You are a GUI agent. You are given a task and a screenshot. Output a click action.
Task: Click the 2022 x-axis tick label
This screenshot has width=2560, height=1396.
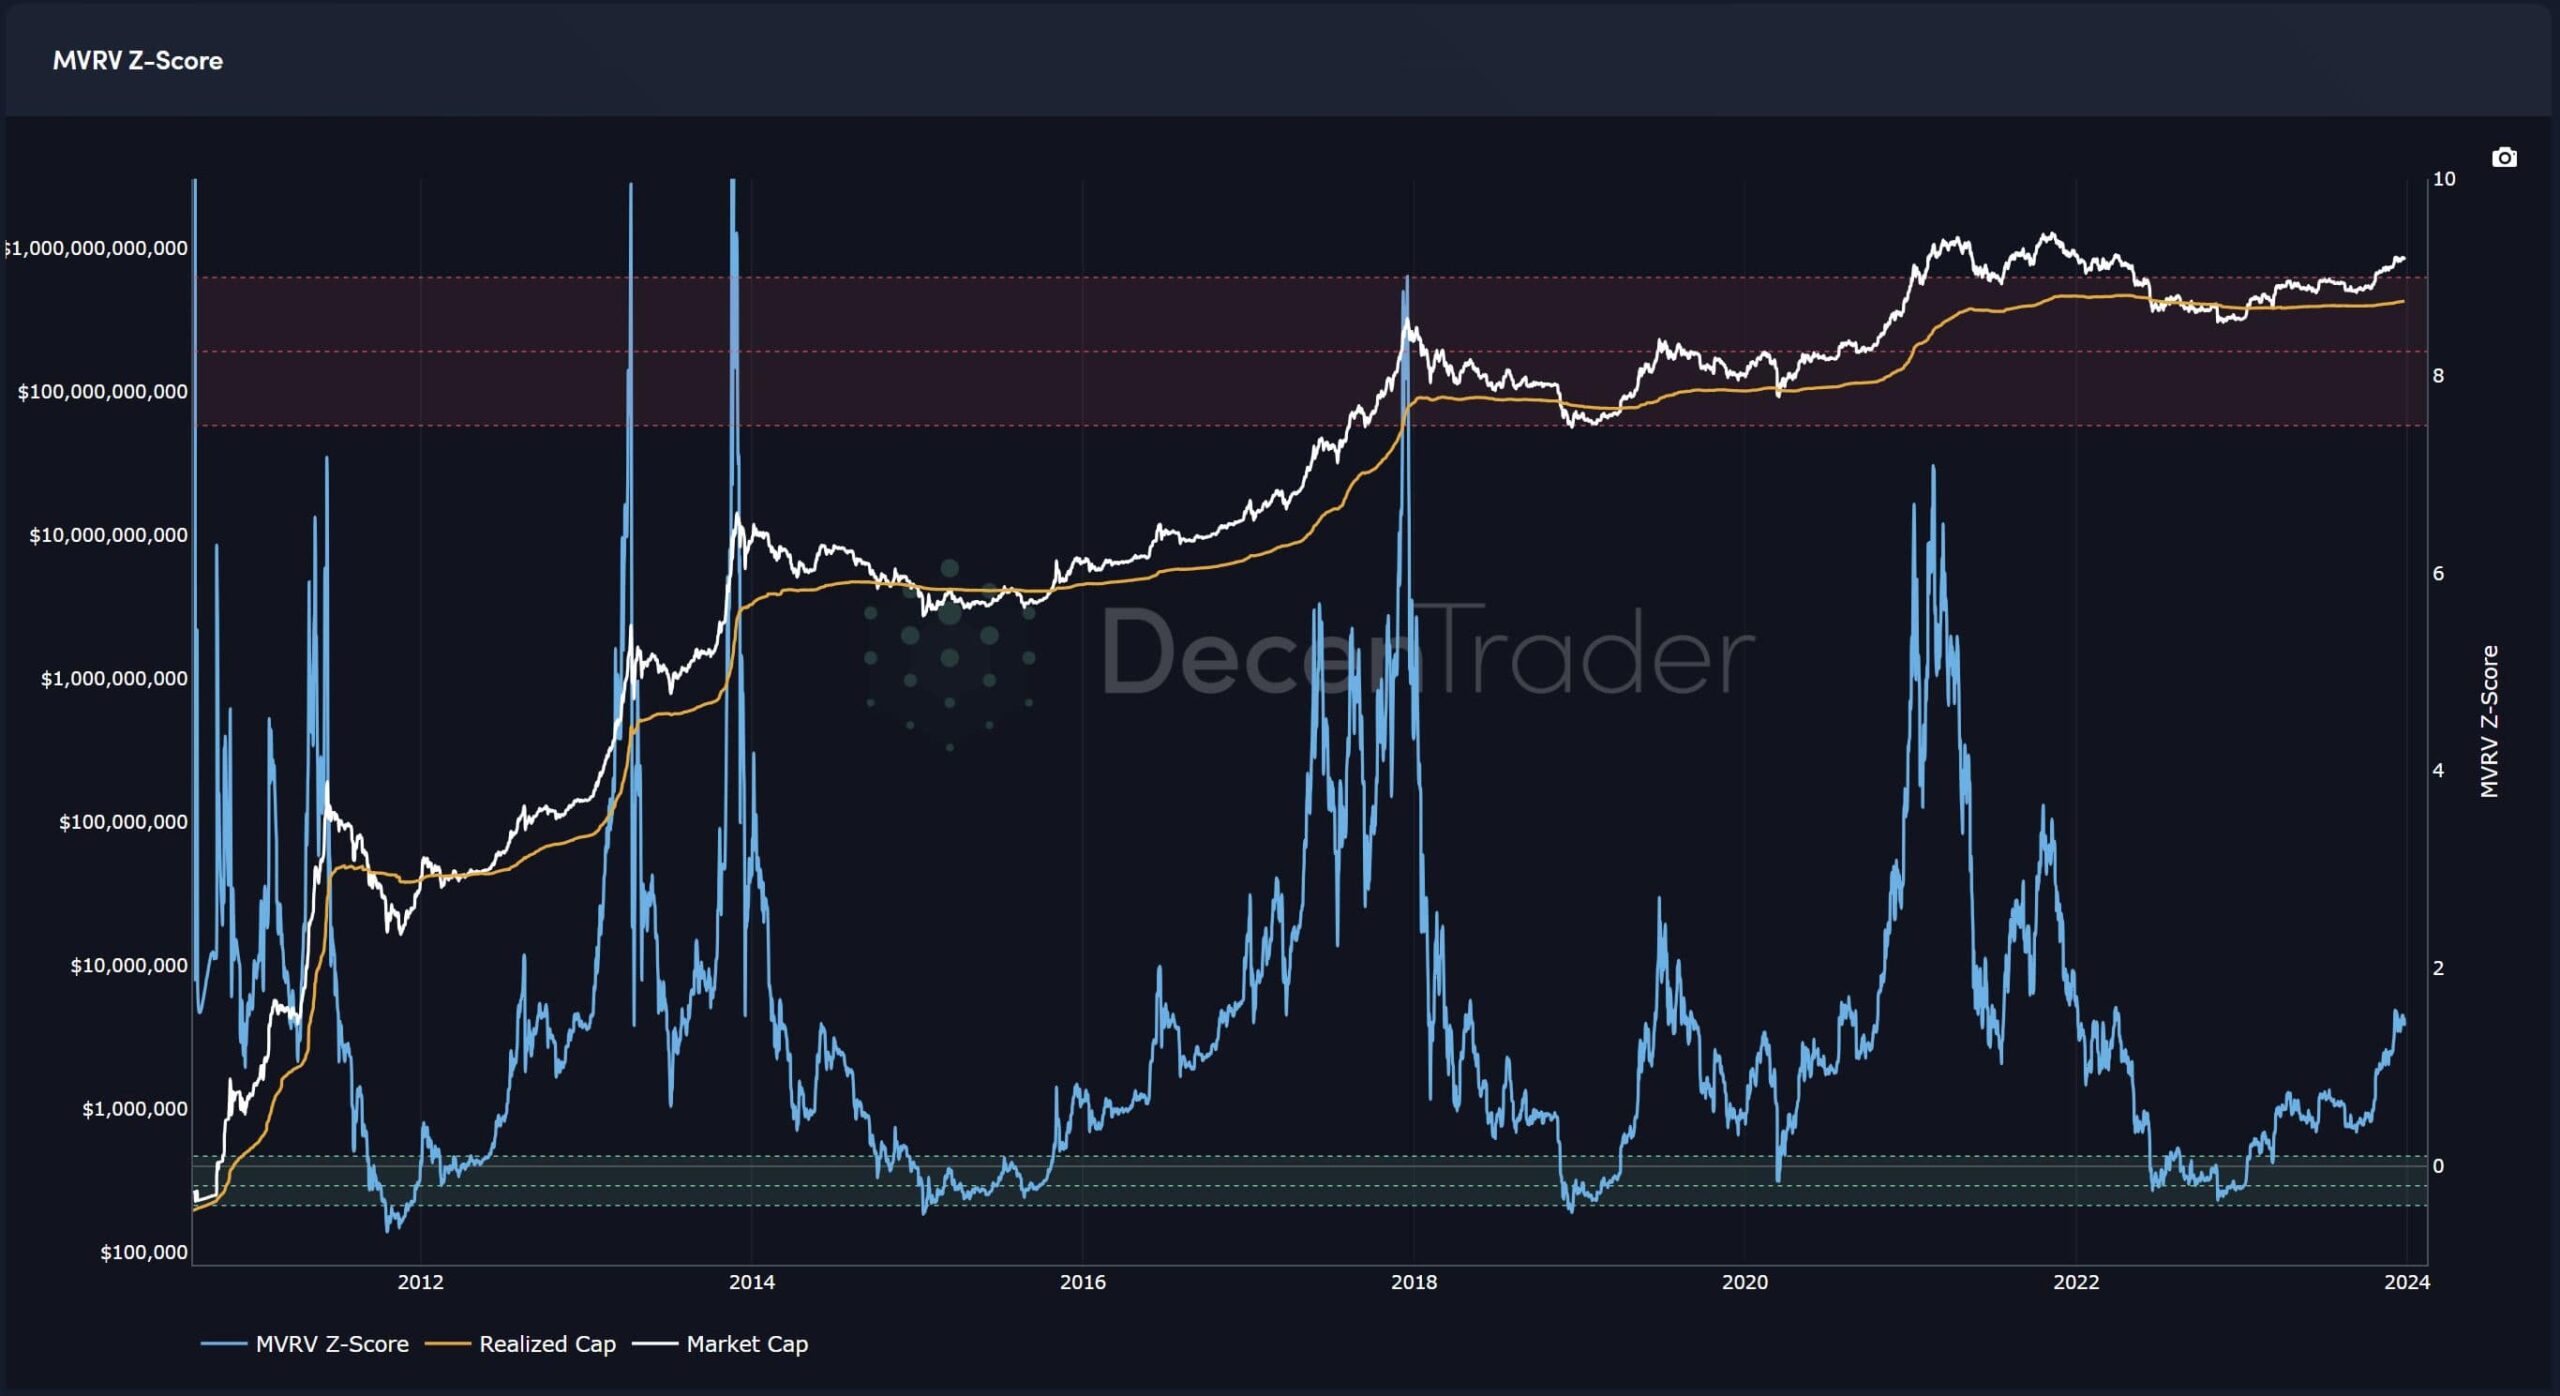point(2076,1282)
